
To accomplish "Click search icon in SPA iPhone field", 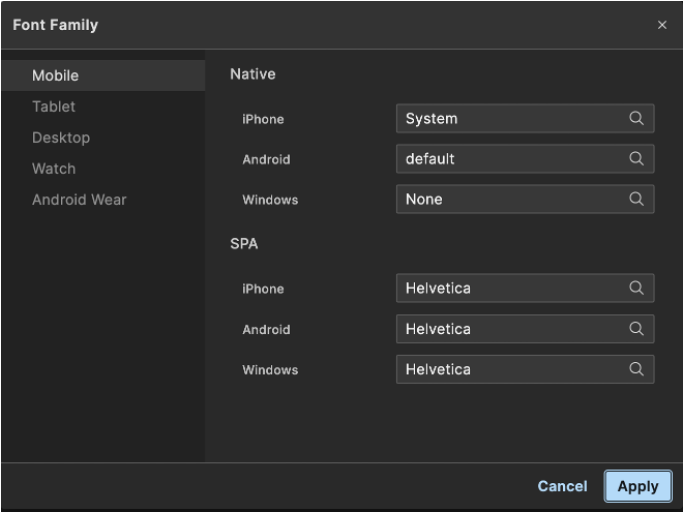I will [x=636, y=288].
